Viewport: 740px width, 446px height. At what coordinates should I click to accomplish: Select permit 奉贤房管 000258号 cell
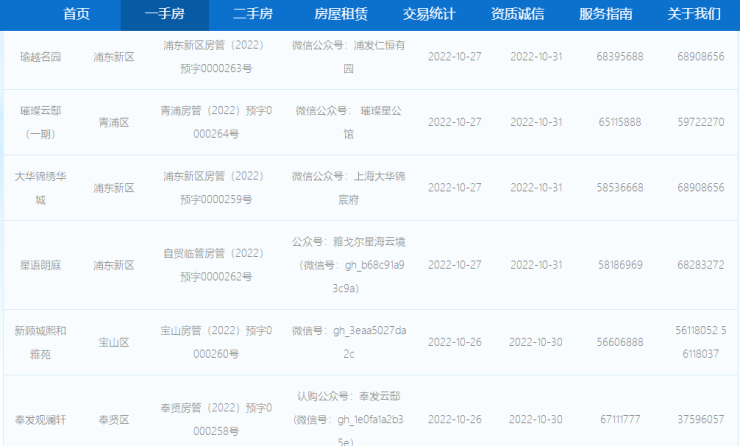coord(216,420)
